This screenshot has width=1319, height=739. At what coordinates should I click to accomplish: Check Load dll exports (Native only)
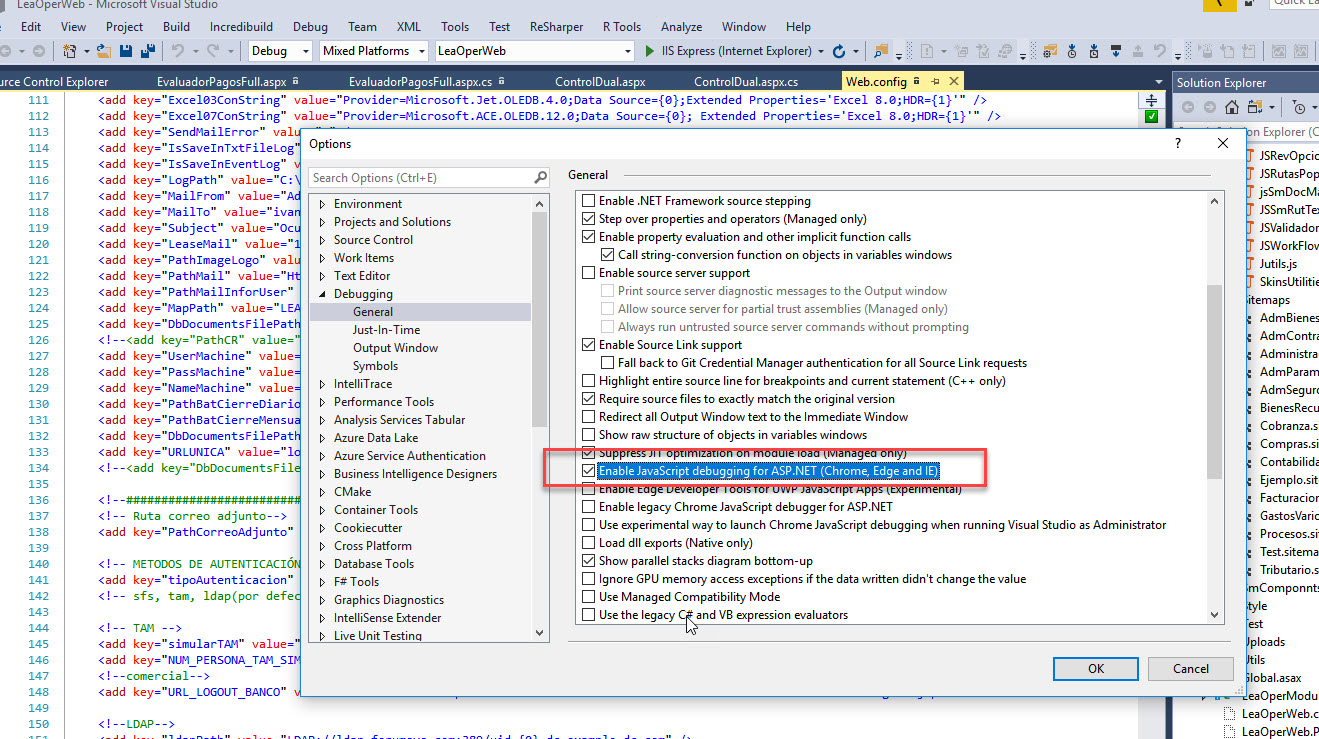(588, 543)
